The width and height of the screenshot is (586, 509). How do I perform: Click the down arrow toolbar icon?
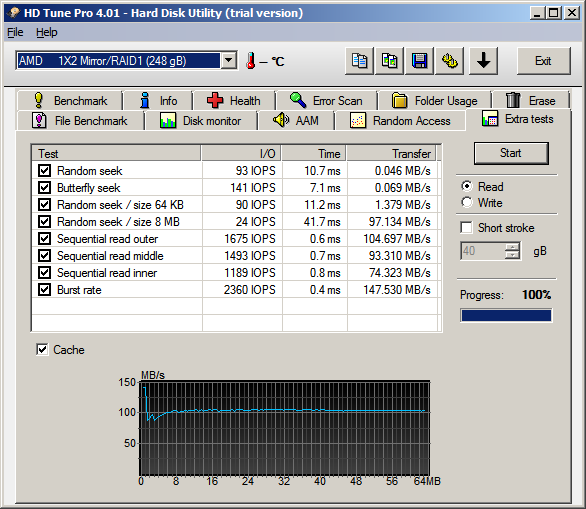[484, 61]
